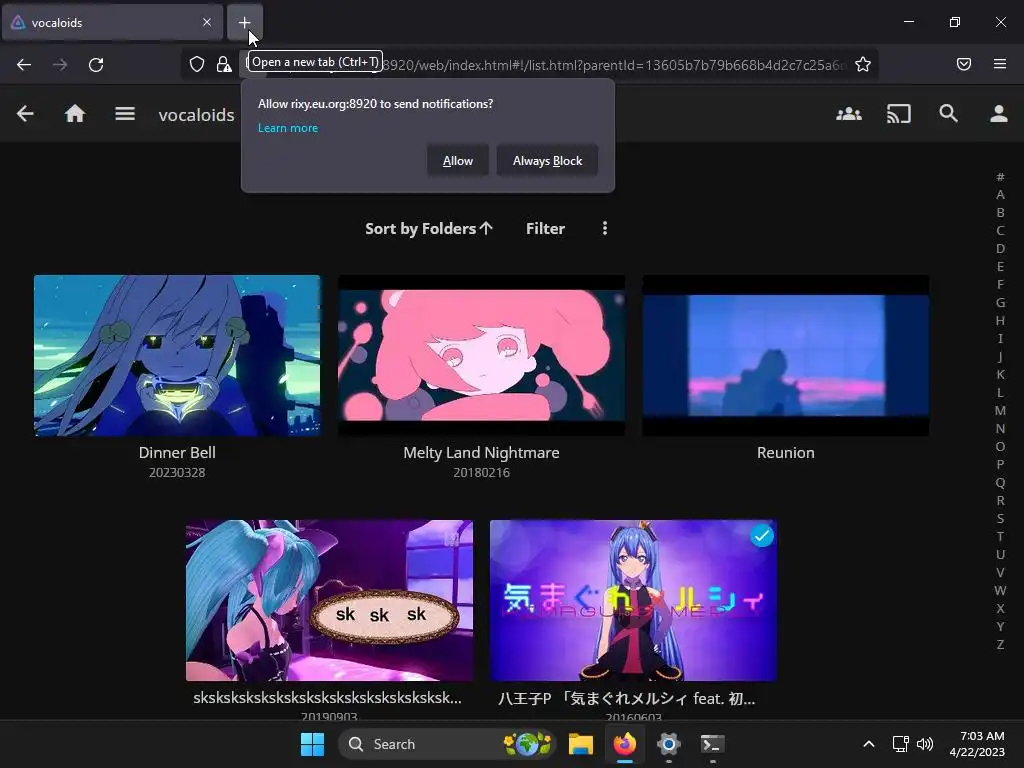1024x768 pixels.
Task: Jump to letter Z in alphabet picker
Action: (x=1000, y=645)
